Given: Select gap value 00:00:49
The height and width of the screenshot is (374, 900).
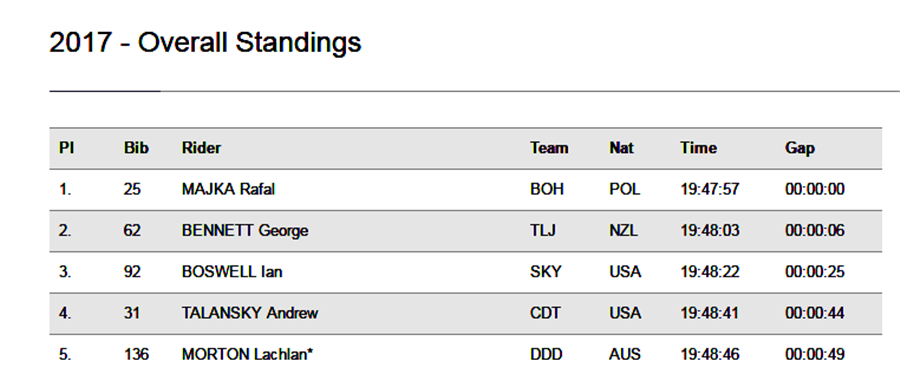Looking at the screenshot, I should pos(814,354).
